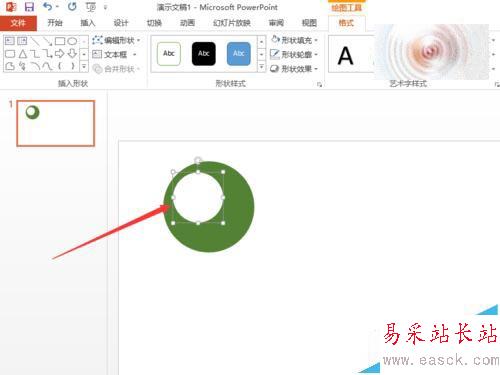Viewport: 500px width, 375px height.
Task: Choose the oval shape
Action: tap(72, 41)
